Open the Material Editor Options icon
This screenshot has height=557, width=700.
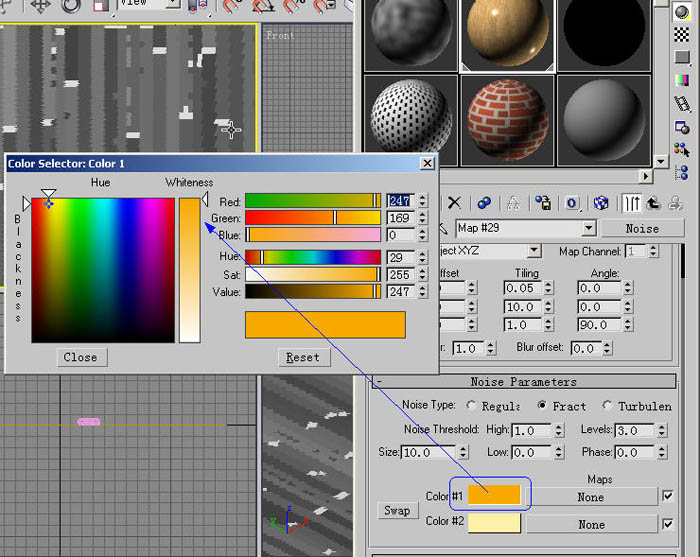tap(682, 127)
